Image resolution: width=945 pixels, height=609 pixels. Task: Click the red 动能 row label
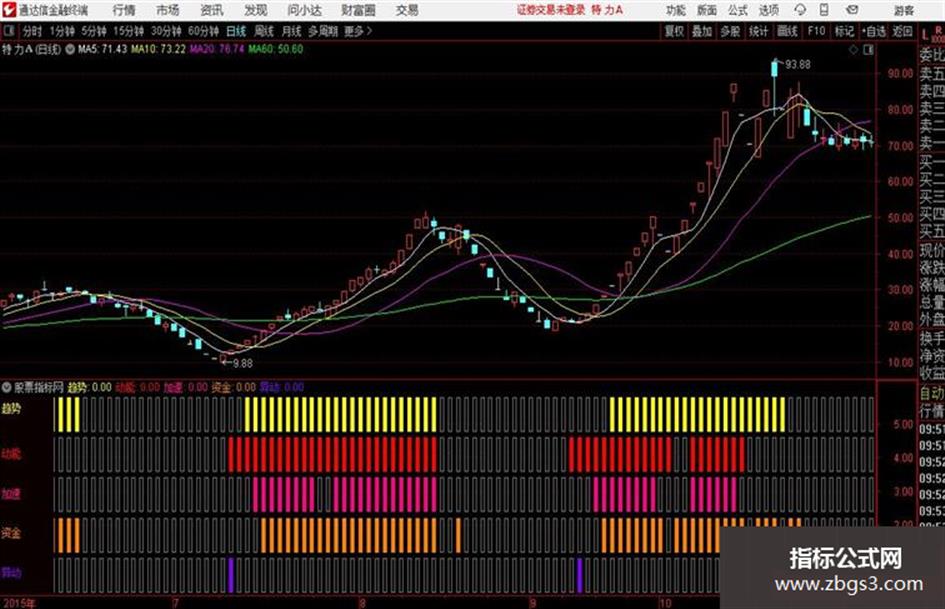click(11, 454)
